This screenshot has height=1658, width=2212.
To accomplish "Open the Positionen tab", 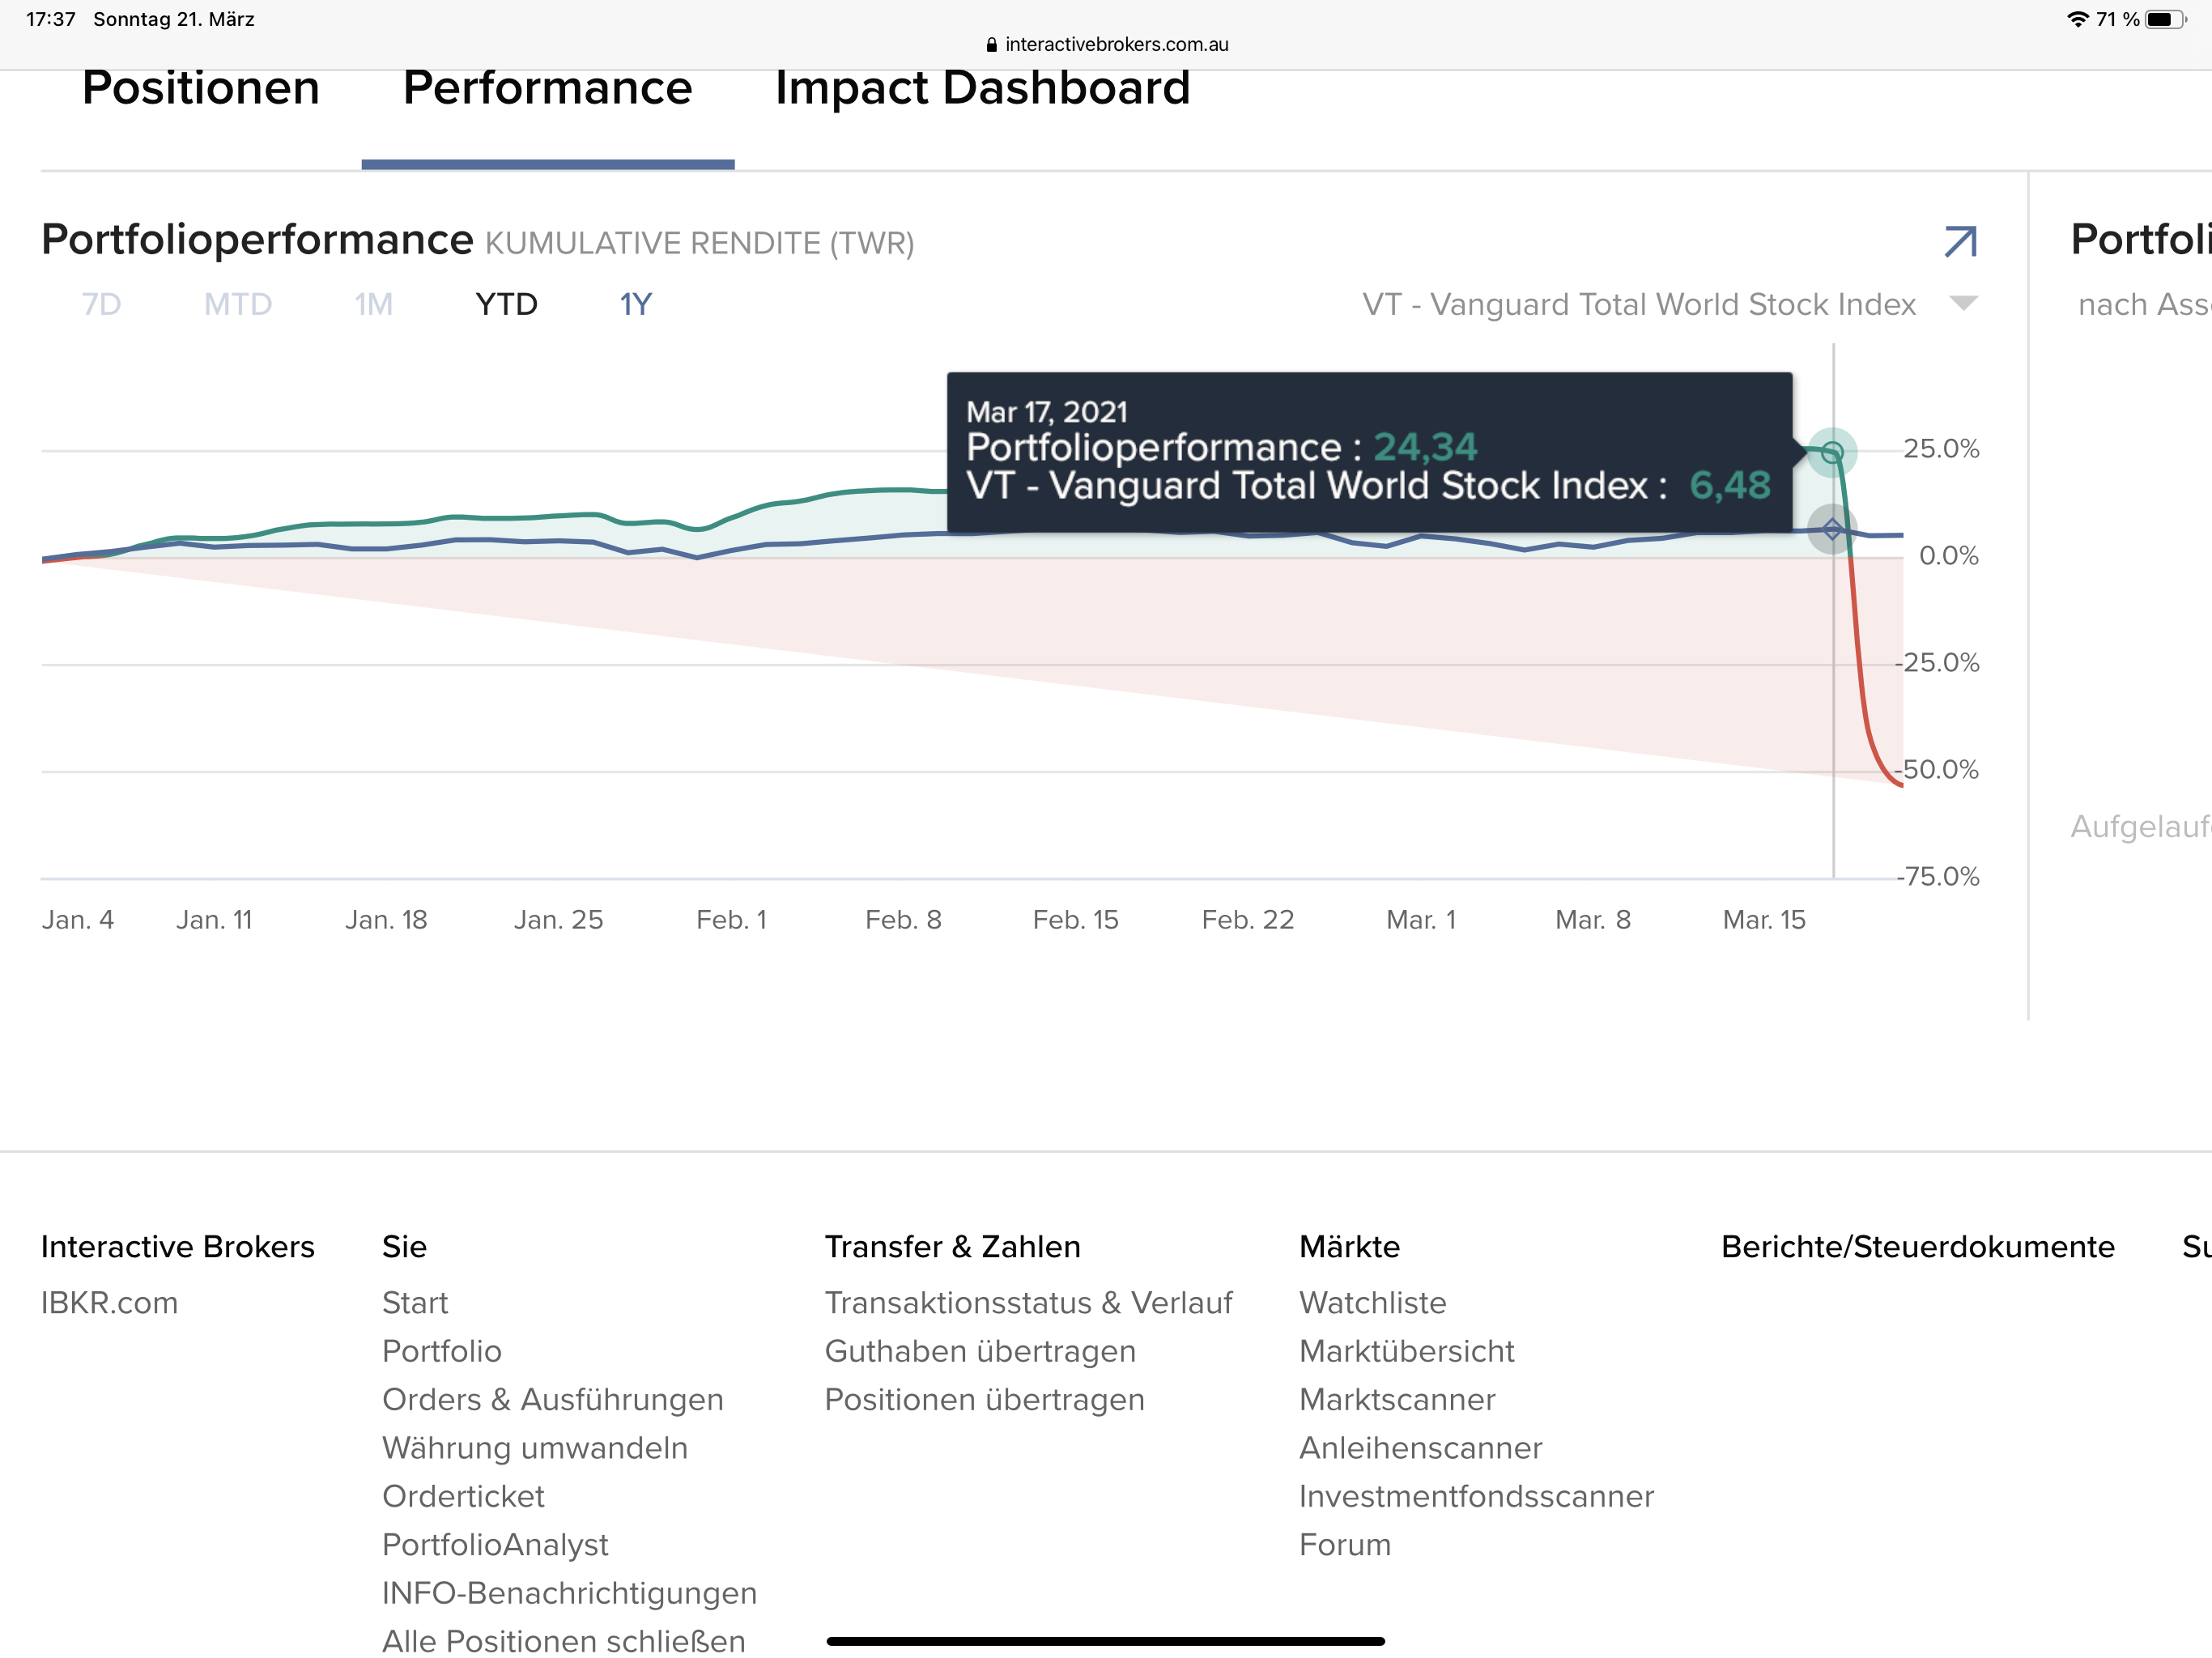I will click(201, 88).
